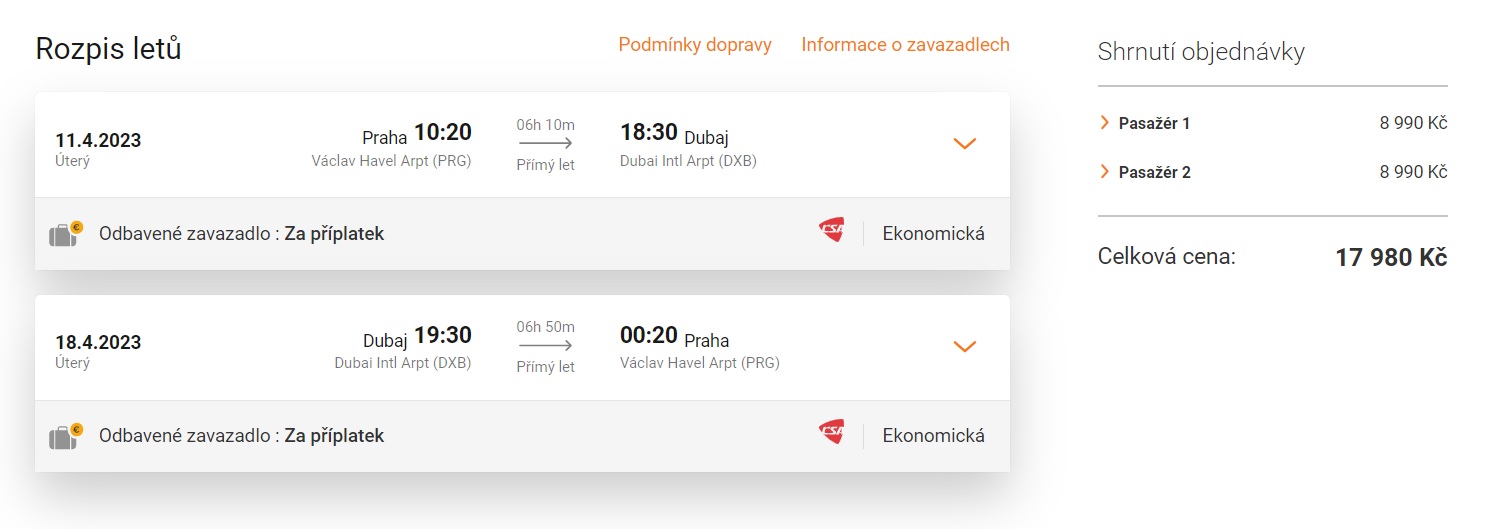This screenshot has width=1485, height=529.
Task: Open the Informace o zavazadlech link
Action: coord(905,45)
